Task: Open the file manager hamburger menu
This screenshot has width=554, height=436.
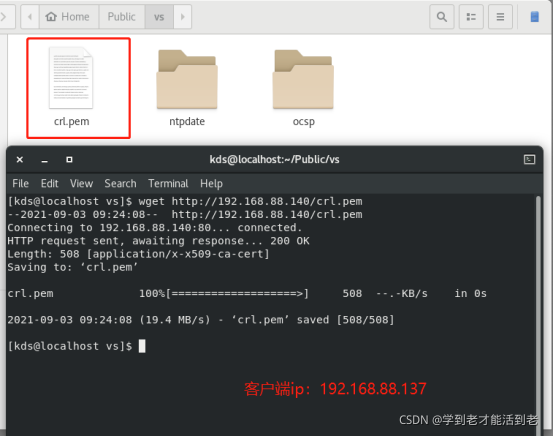Action: point(500,17)
